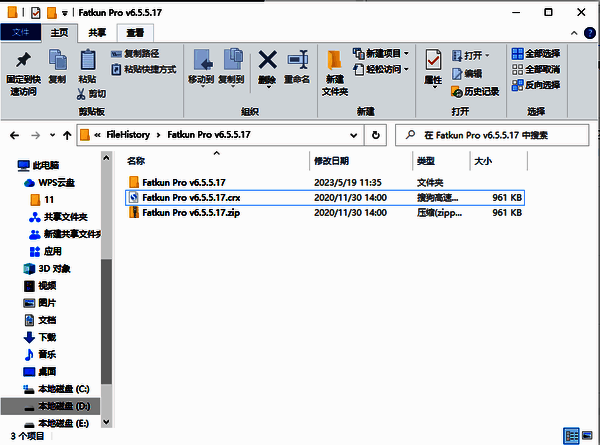
Task: Expand the Easy access (轻松访问) dropdown
Action: [380, 69]
